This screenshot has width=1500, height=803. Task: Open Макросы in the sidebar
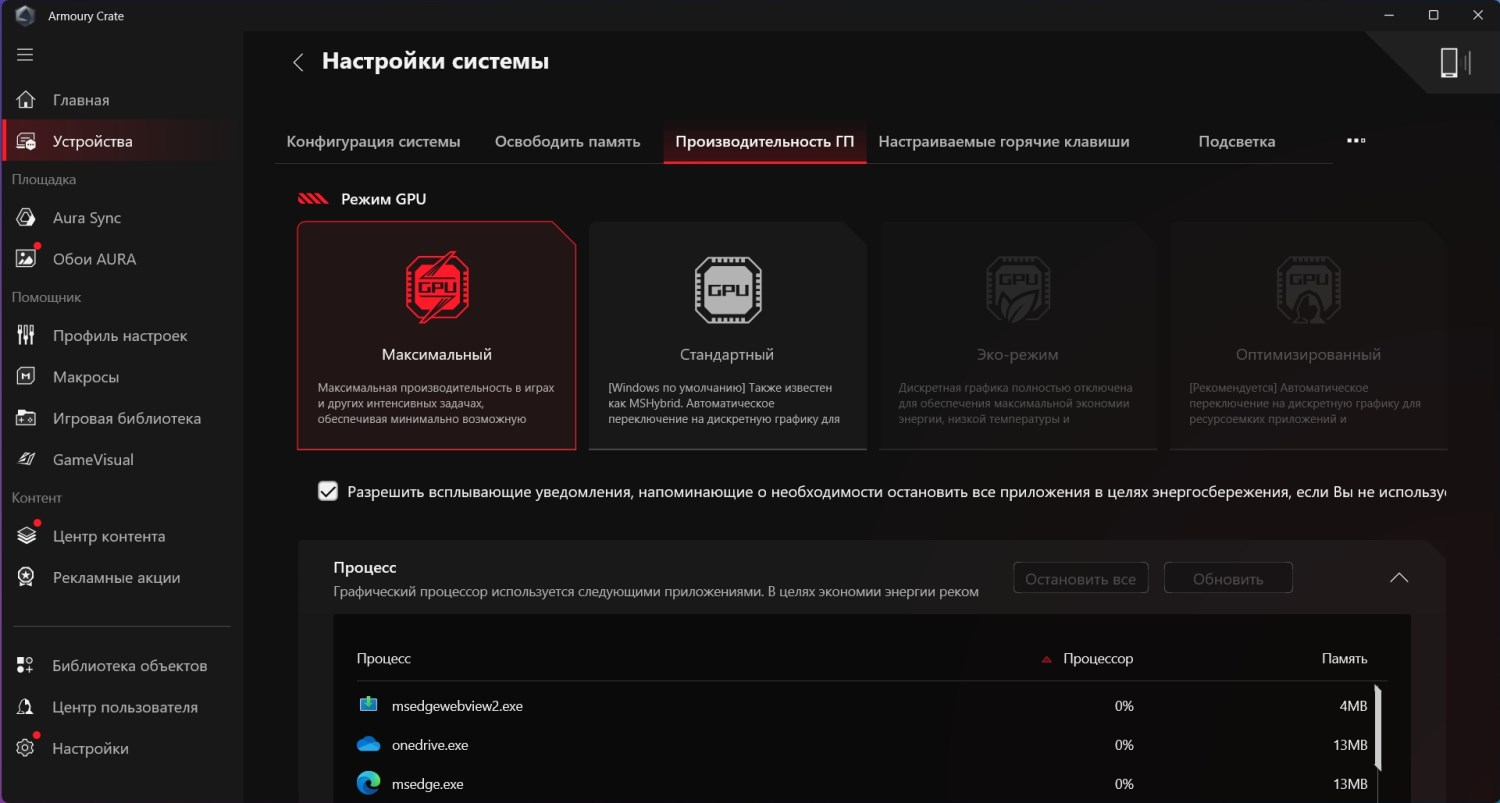122,377
